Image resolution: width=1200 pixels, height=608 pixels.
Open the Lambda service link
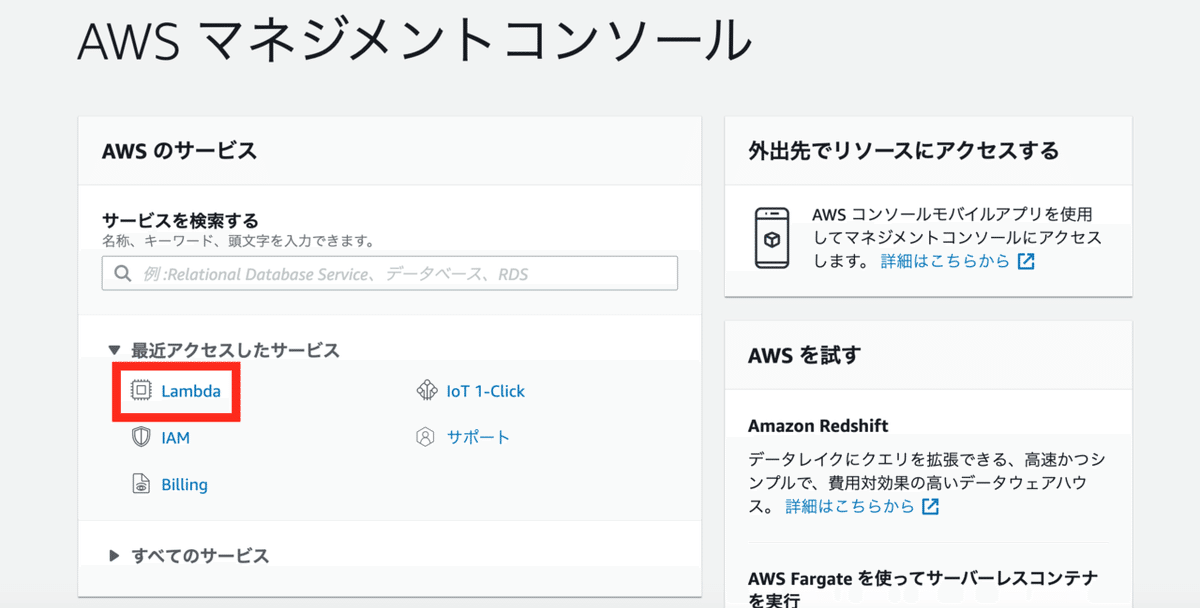[191, 390]
